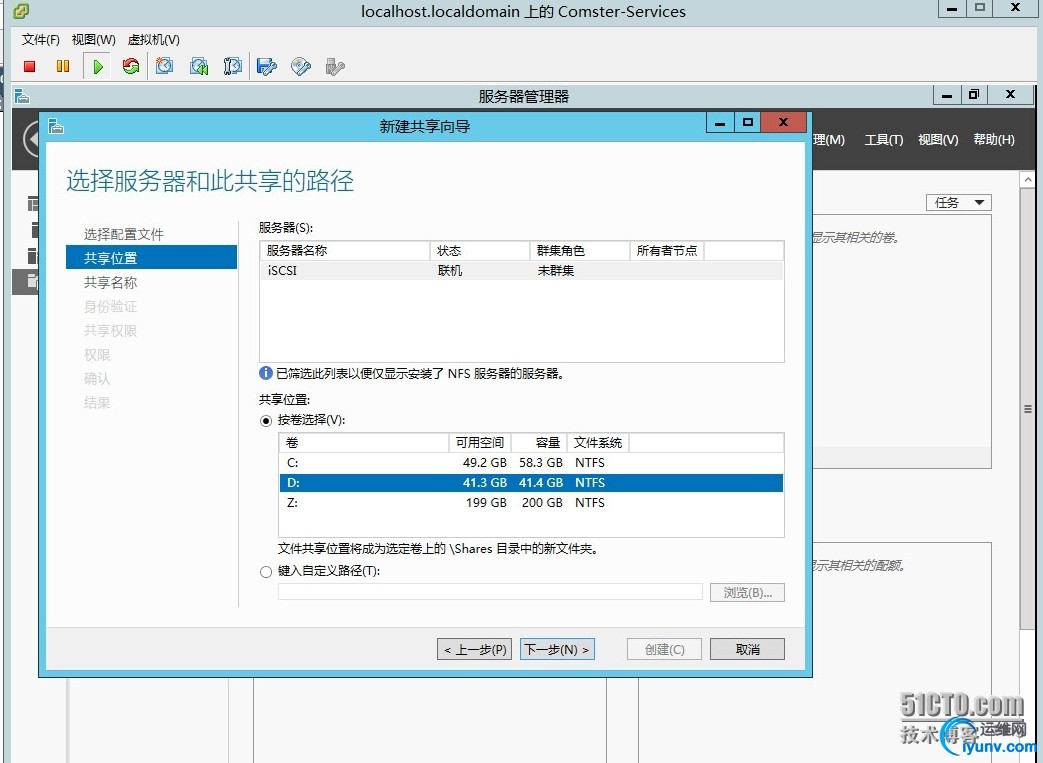The width and height of the screenshot is (1043, 763).
Task: Open the 视图(W) menu
Action: [94, 40]
